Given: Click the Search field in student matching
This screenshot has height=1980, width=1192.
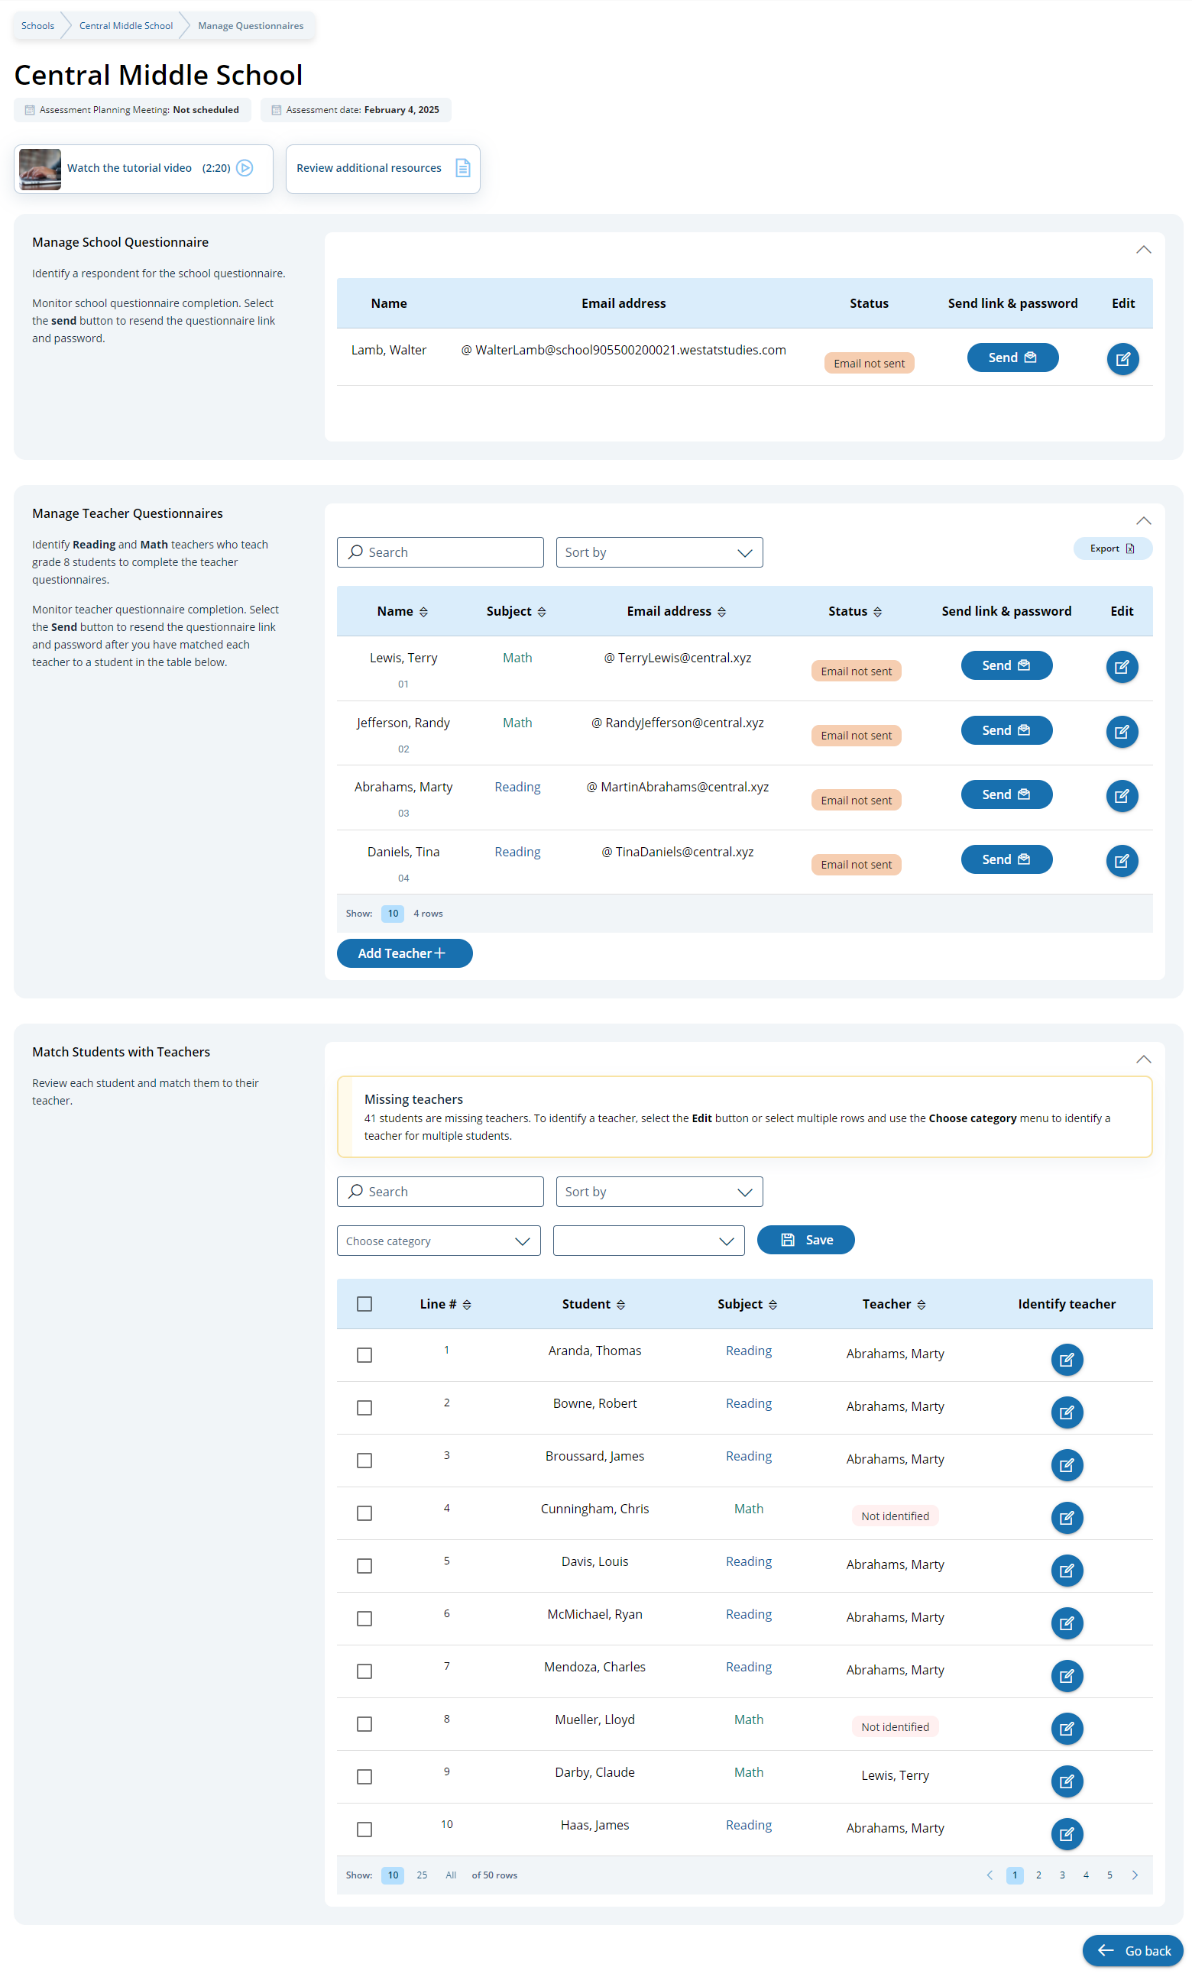Looking at the screenshot, I should (440, 1192).
